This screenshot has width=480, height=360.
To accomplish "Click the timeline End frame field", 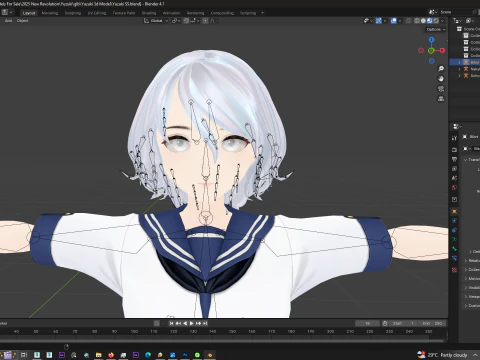I will pos(432,323).
